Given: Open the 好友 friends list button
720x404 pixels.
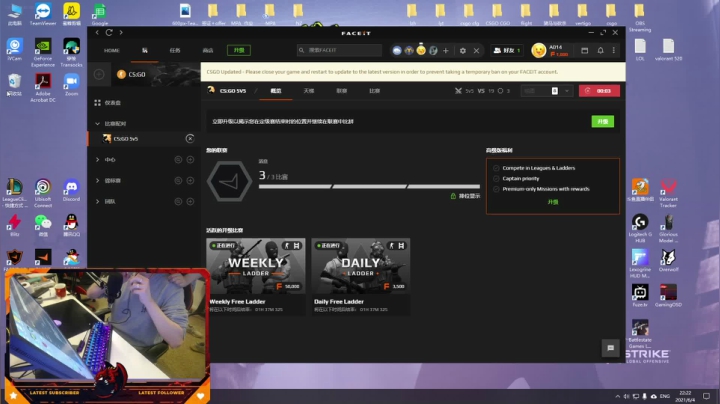Looking at the screenshot, I should pos(506,50).
